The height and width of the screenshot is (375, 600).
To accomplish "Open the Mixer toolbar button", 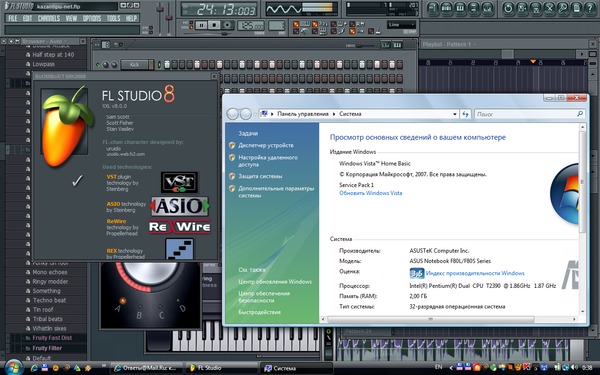I will tap(488, 9).
